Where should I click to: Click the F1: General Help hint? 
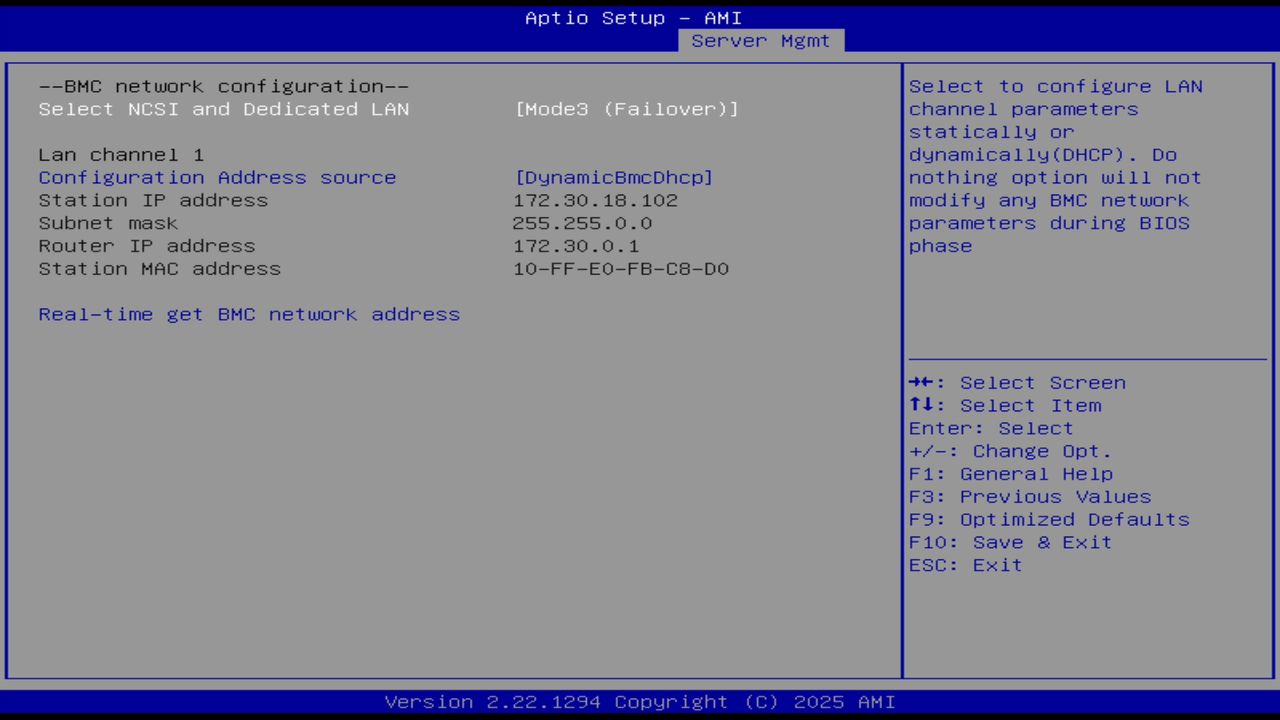1011,474
